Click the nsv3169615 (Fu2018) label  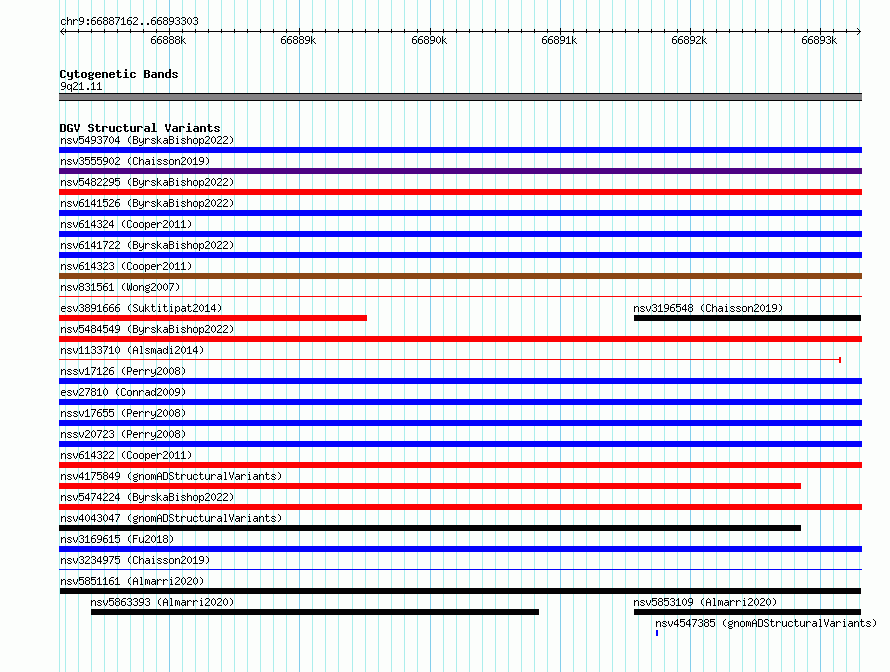tap(117, 539)
